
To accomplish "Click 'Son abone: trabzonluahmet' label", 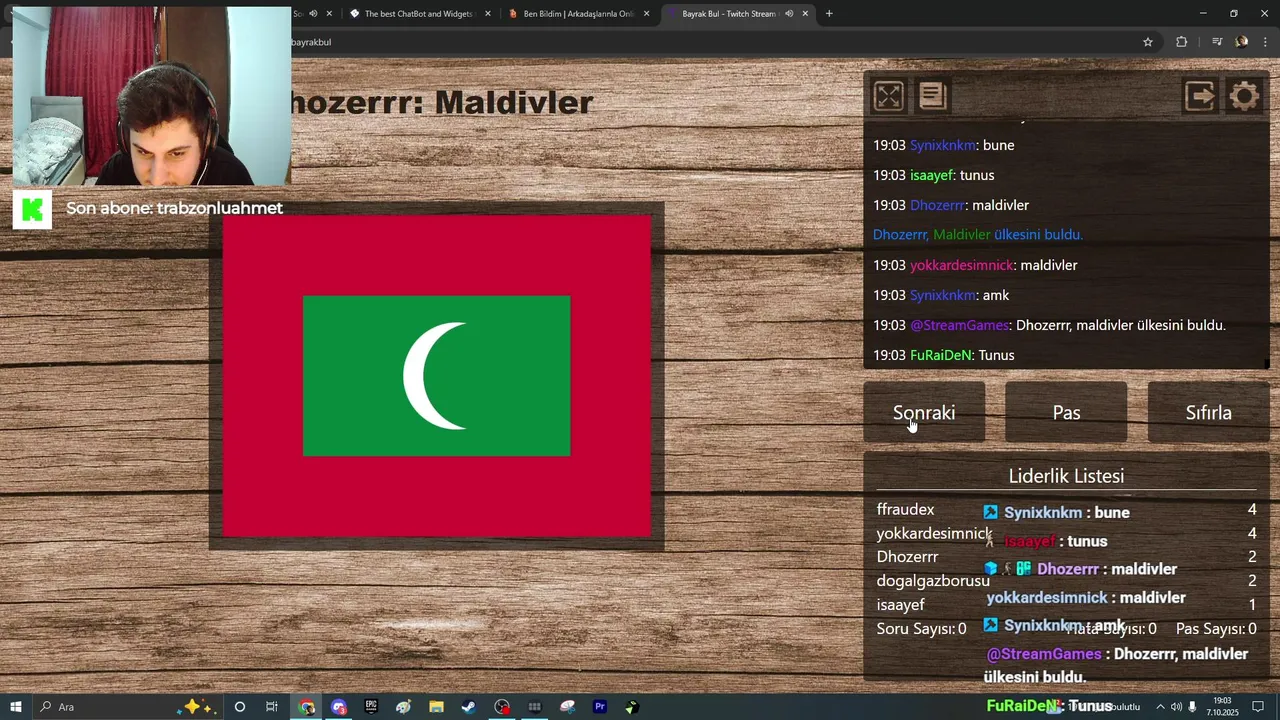I will click(x=175, y=208).
